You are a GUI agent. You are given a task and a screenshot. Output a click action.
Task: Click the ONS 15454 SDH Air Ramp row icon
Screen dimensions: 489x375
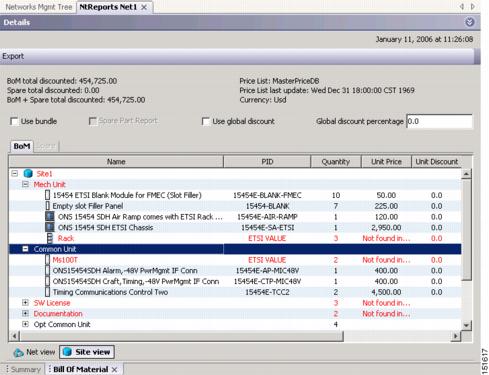tap(50, 217)
